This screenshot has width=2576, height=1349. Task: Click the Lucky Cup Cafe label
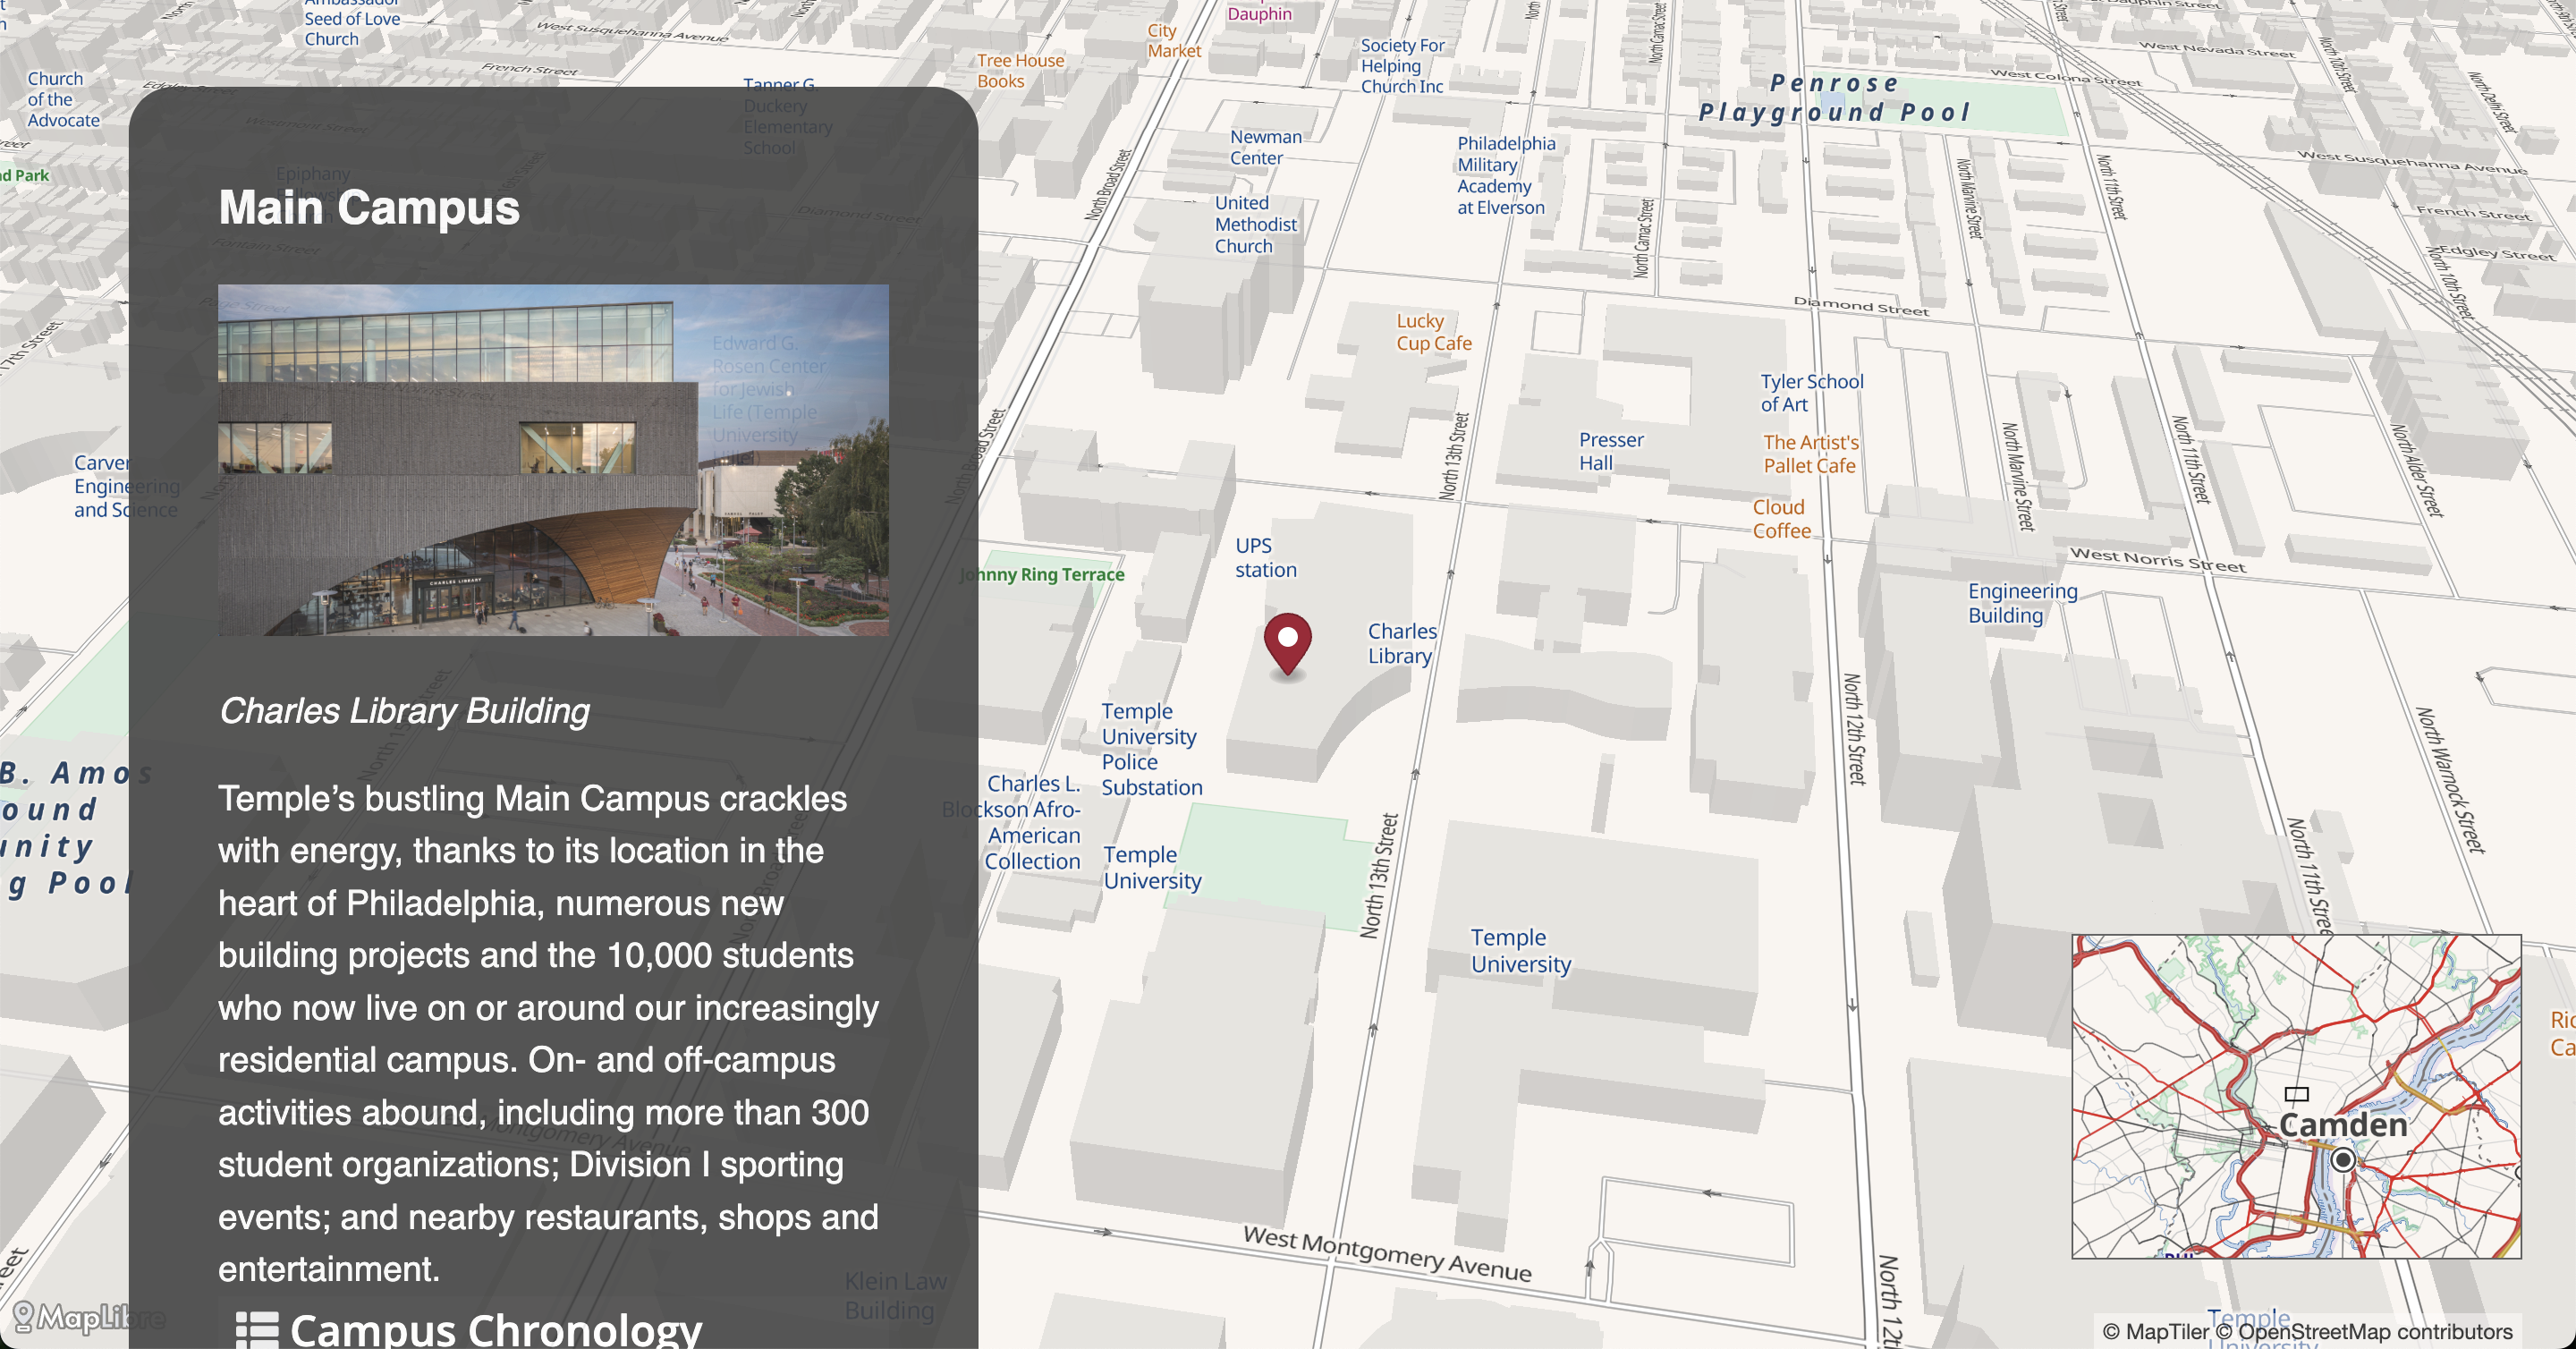[1433, 332]
